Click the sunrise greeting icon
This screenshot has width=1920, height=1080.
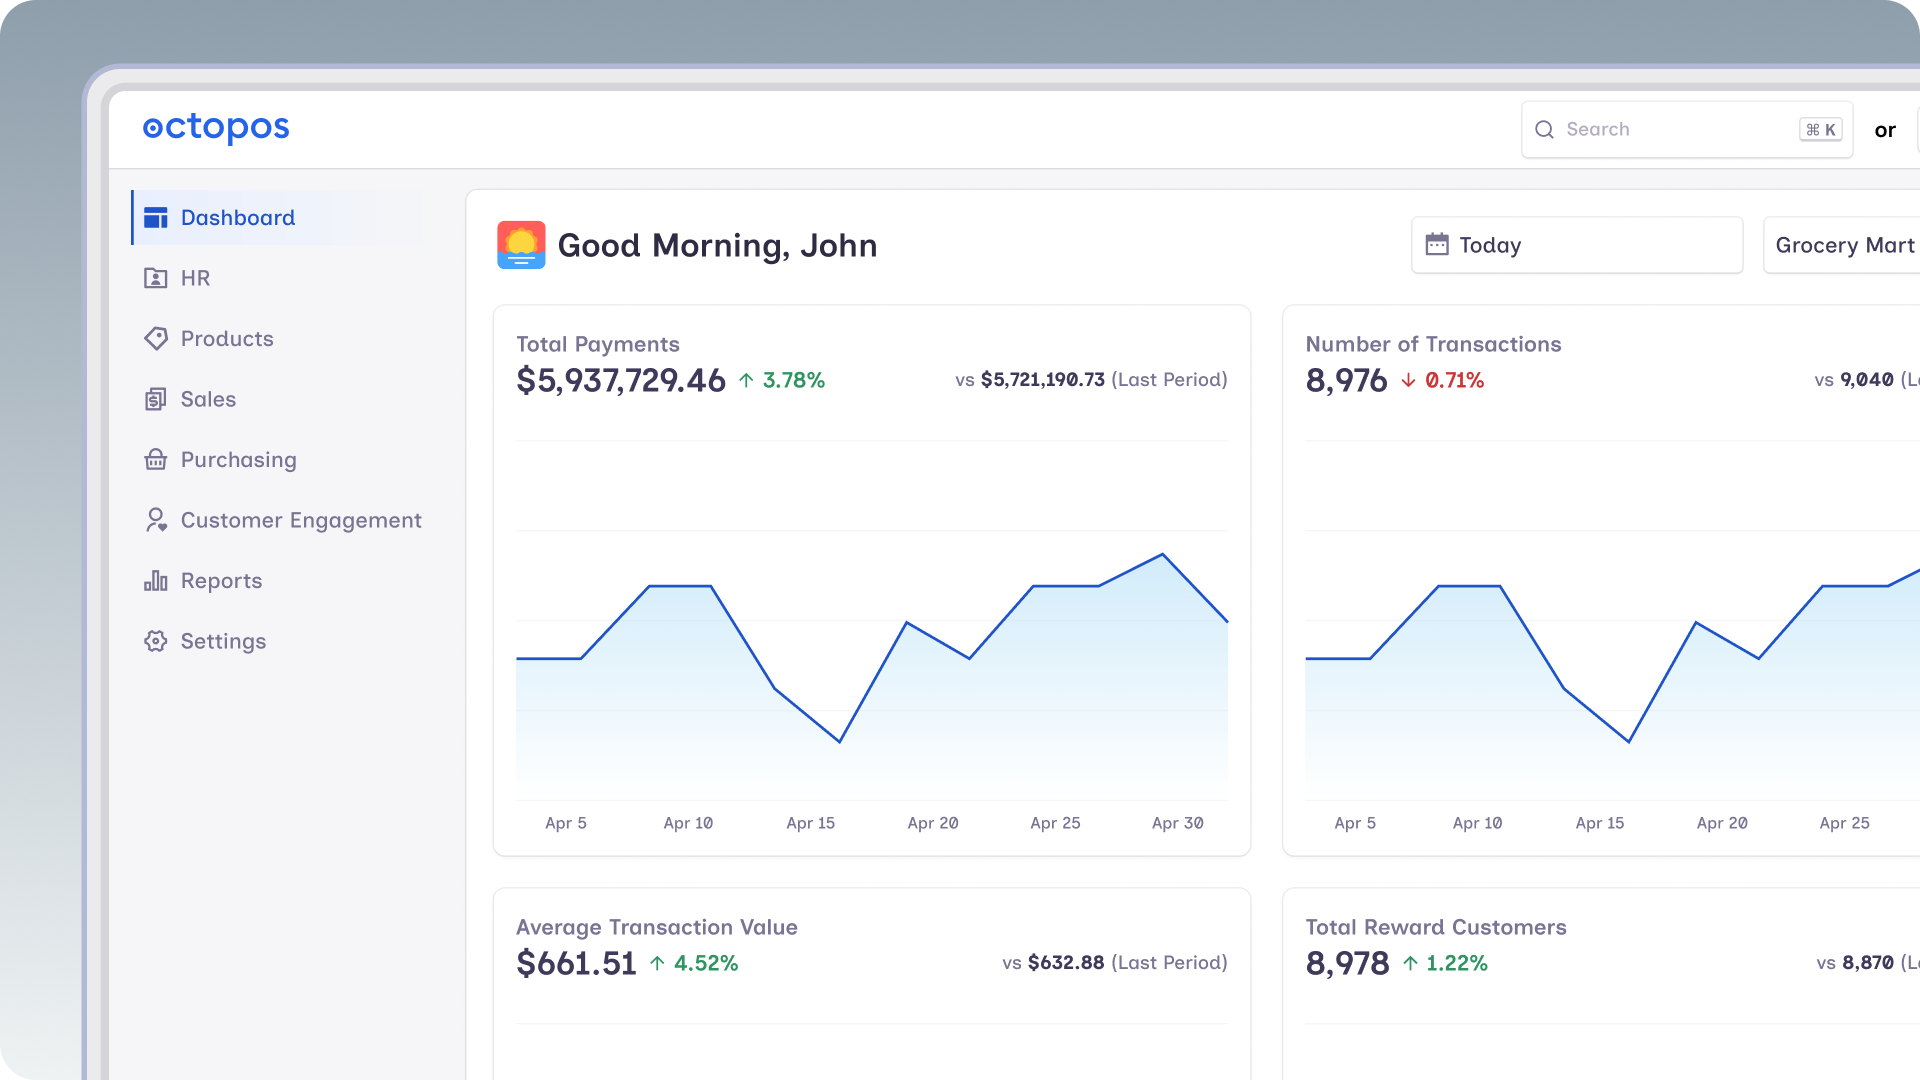pos(521,245)
